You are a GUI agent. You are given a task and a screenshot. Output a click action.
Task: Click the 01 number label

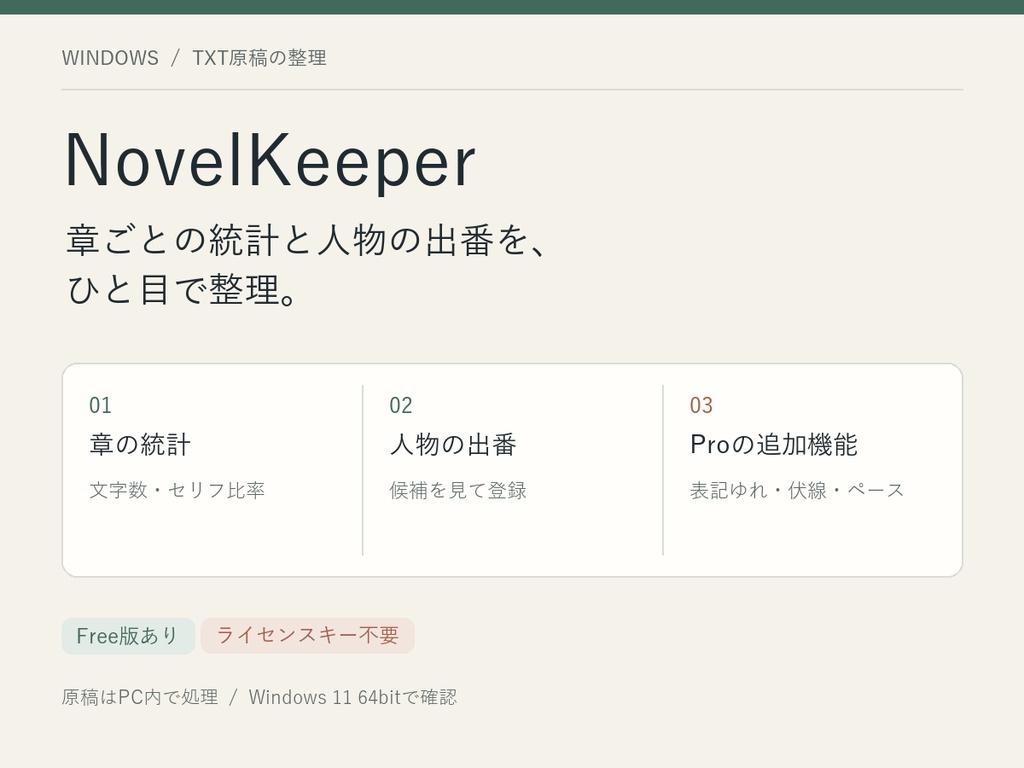coord(101,406)
